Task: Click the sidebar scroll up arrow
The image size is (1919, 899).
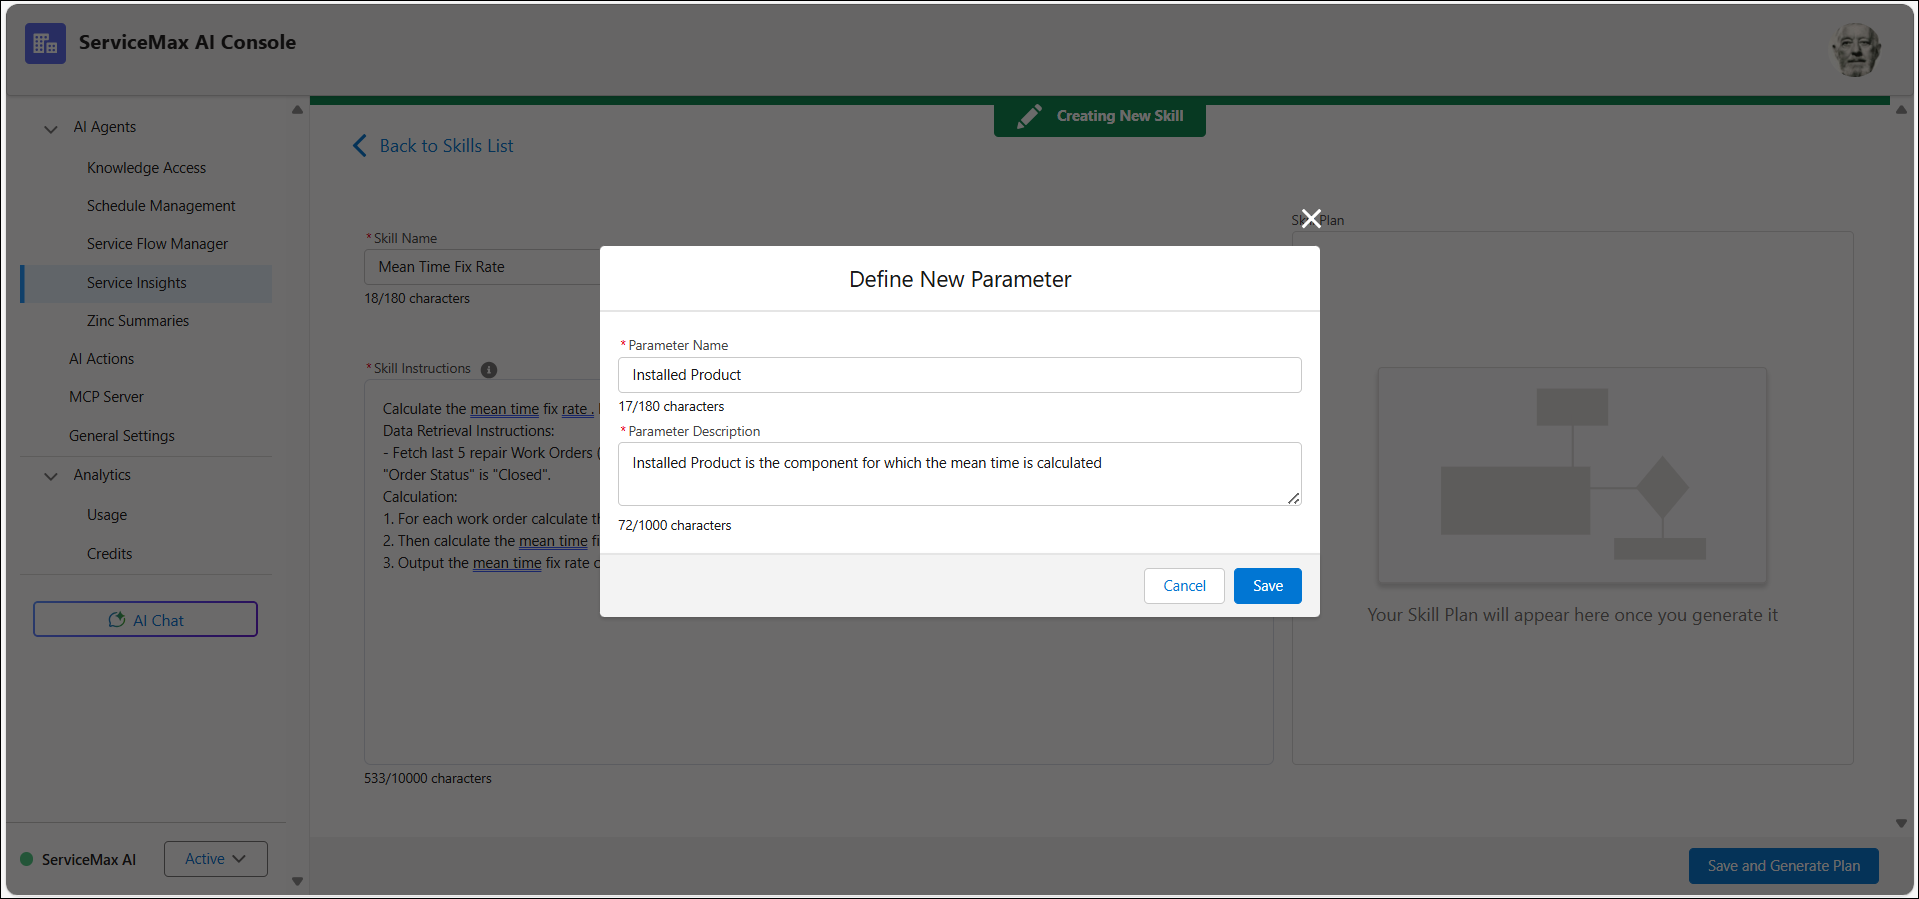Action: coord(297,110)
